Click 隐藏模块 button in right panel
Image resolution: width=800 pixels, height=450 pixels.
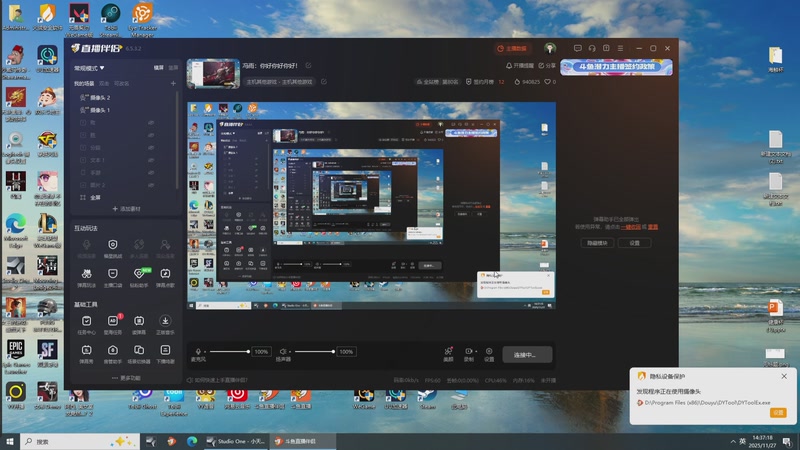(x=597, y=243)
